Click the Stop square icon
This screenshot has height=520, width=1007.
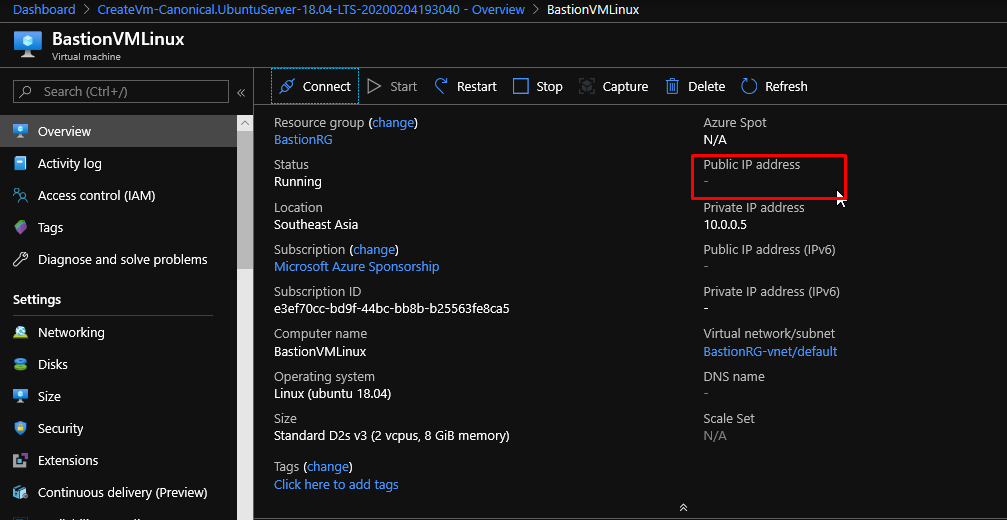point(521,86)
